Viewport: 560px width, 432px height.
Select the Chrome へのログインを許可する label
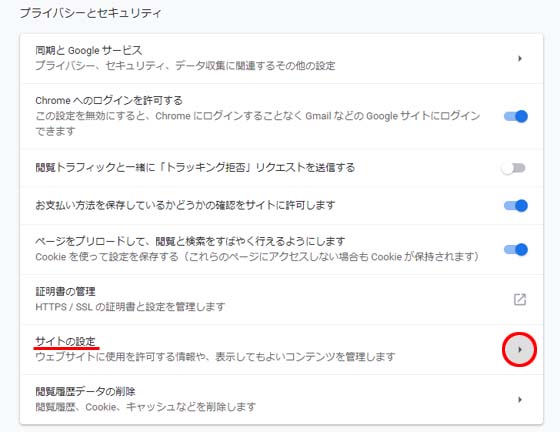[109, 100]
